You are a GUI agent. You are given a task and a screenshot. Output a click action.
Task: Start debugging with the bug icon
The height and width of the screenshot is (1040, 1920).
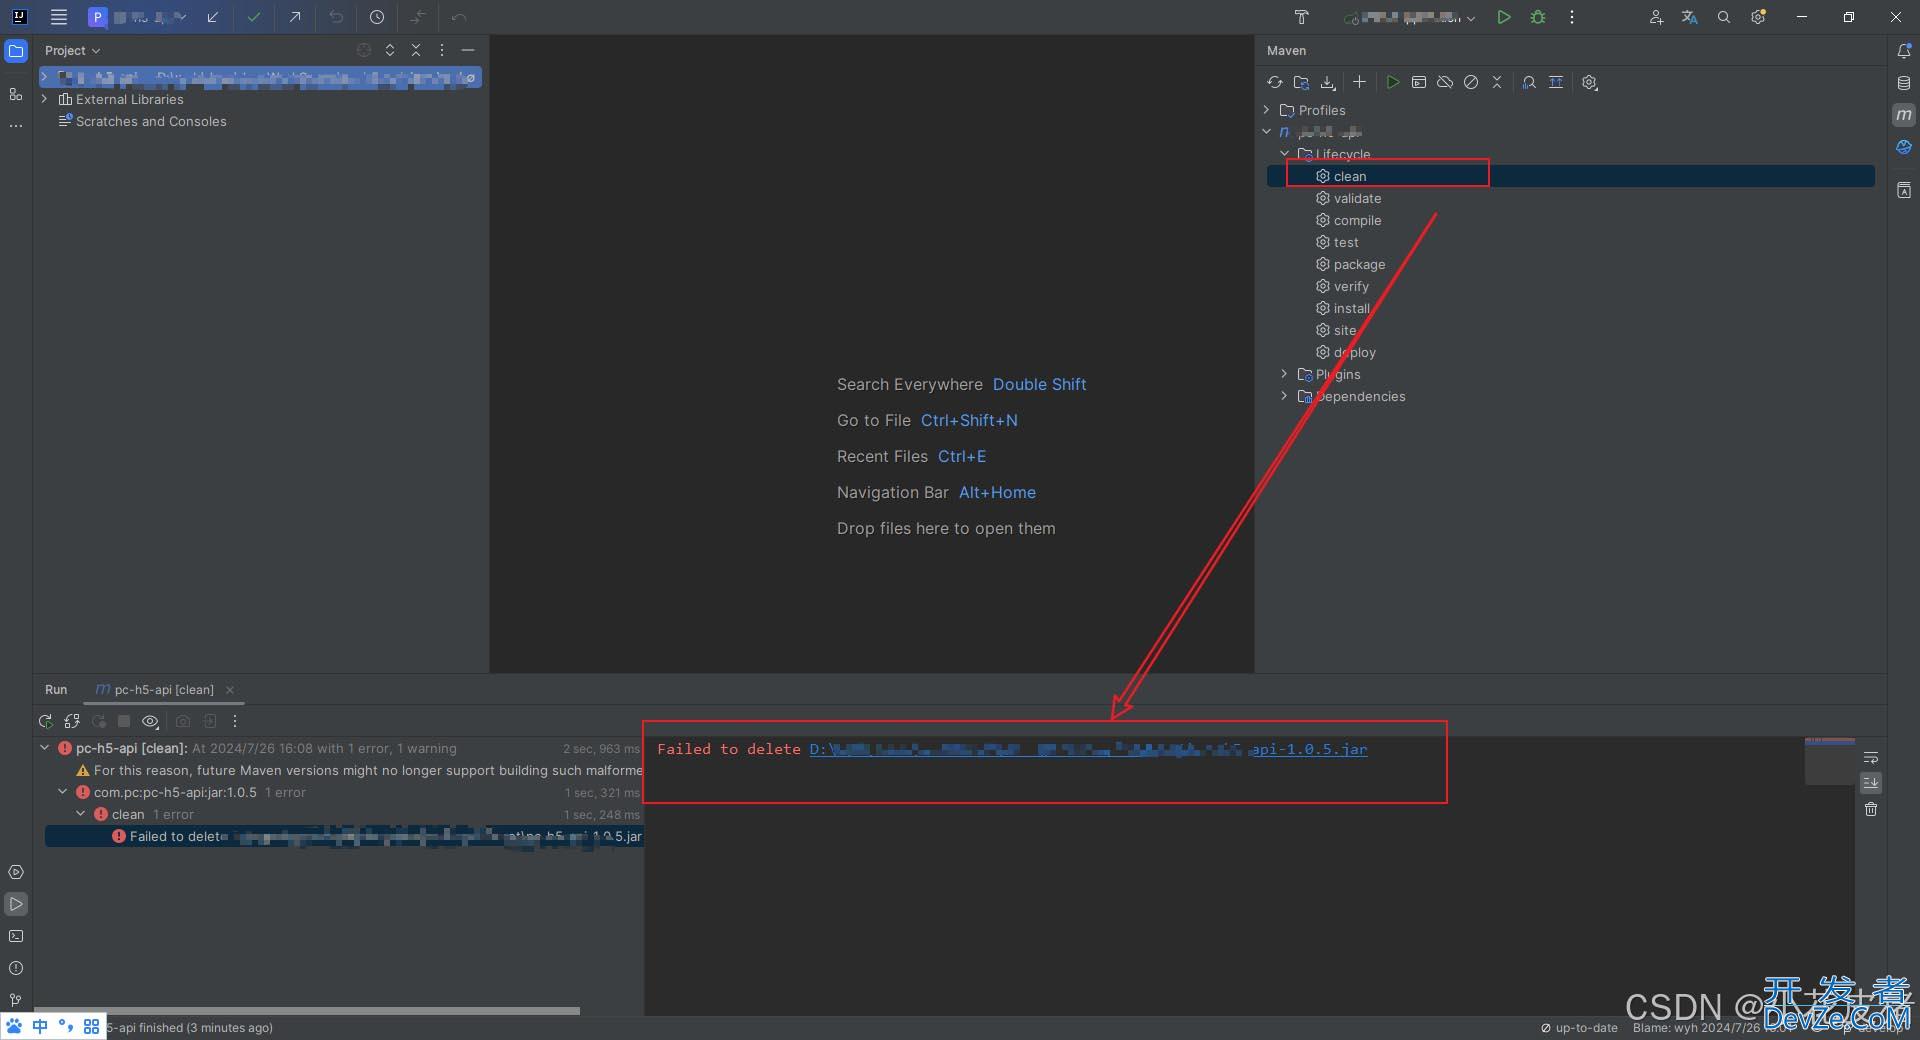1538,17
